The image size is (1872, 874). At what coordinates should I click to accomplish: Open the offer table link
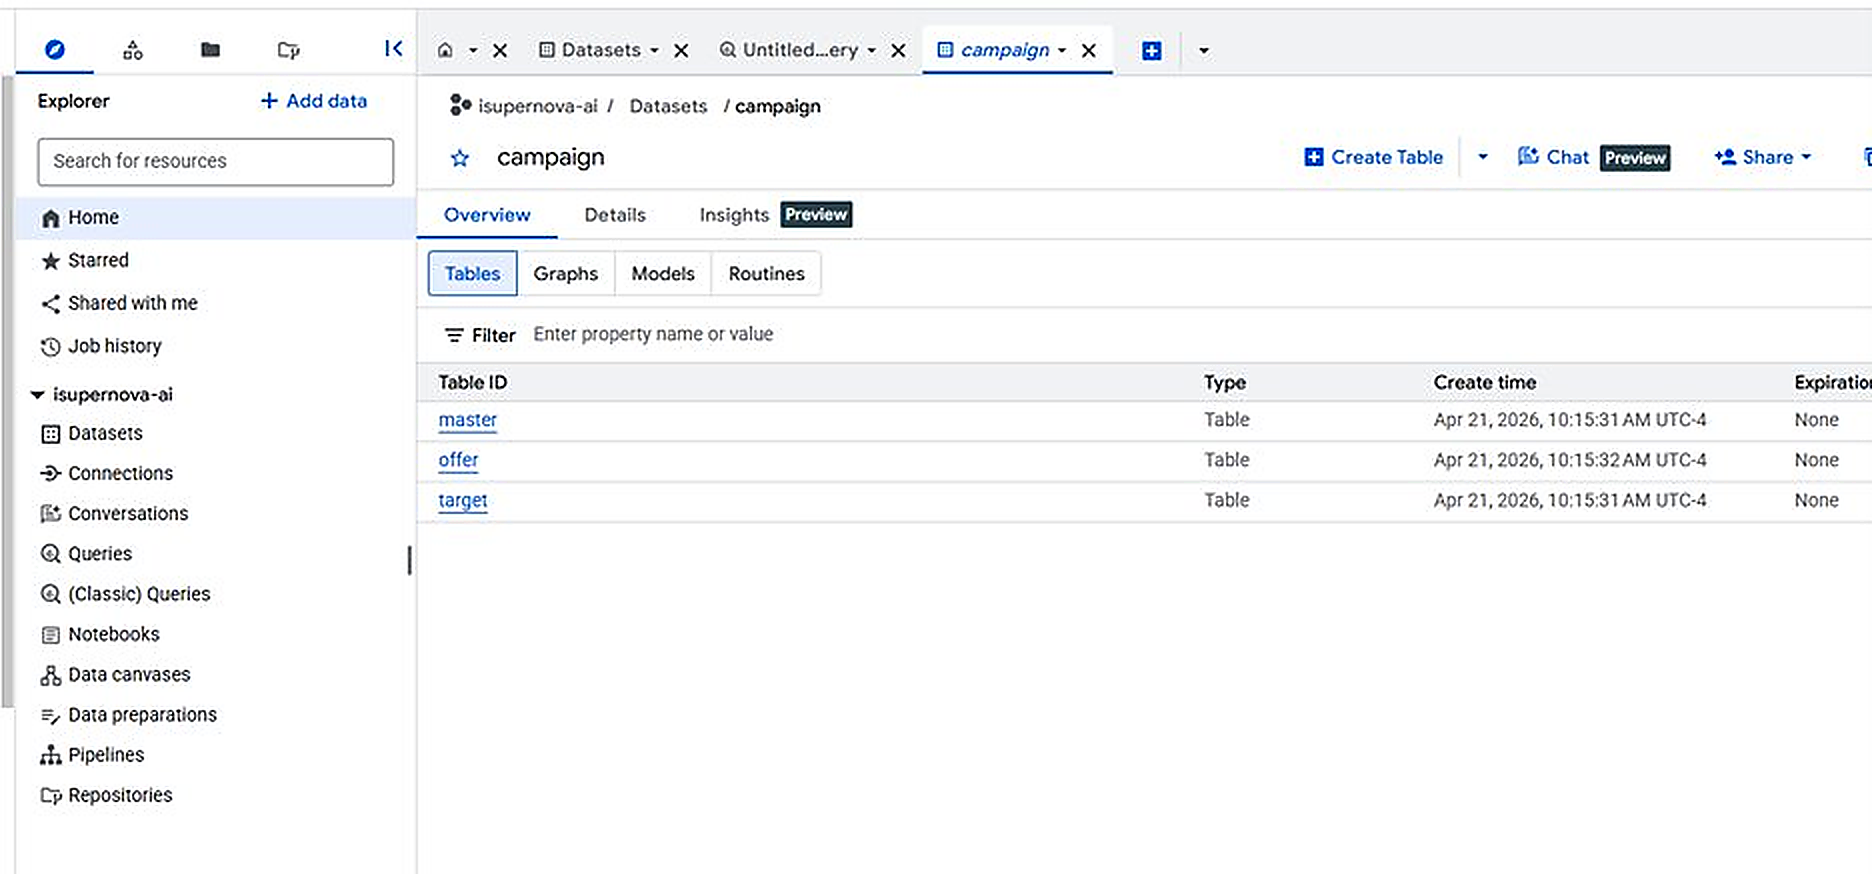click(458, 460)
